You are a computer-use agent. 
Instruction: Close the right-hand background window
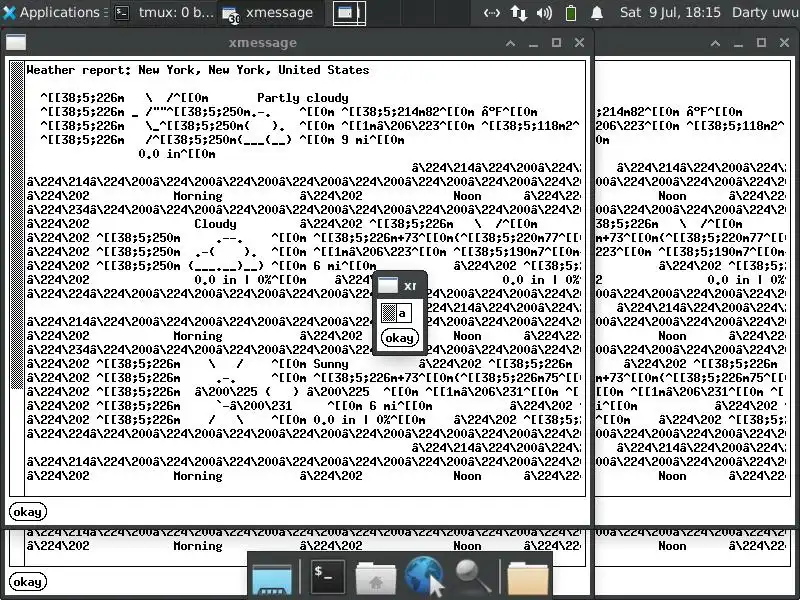785,43
